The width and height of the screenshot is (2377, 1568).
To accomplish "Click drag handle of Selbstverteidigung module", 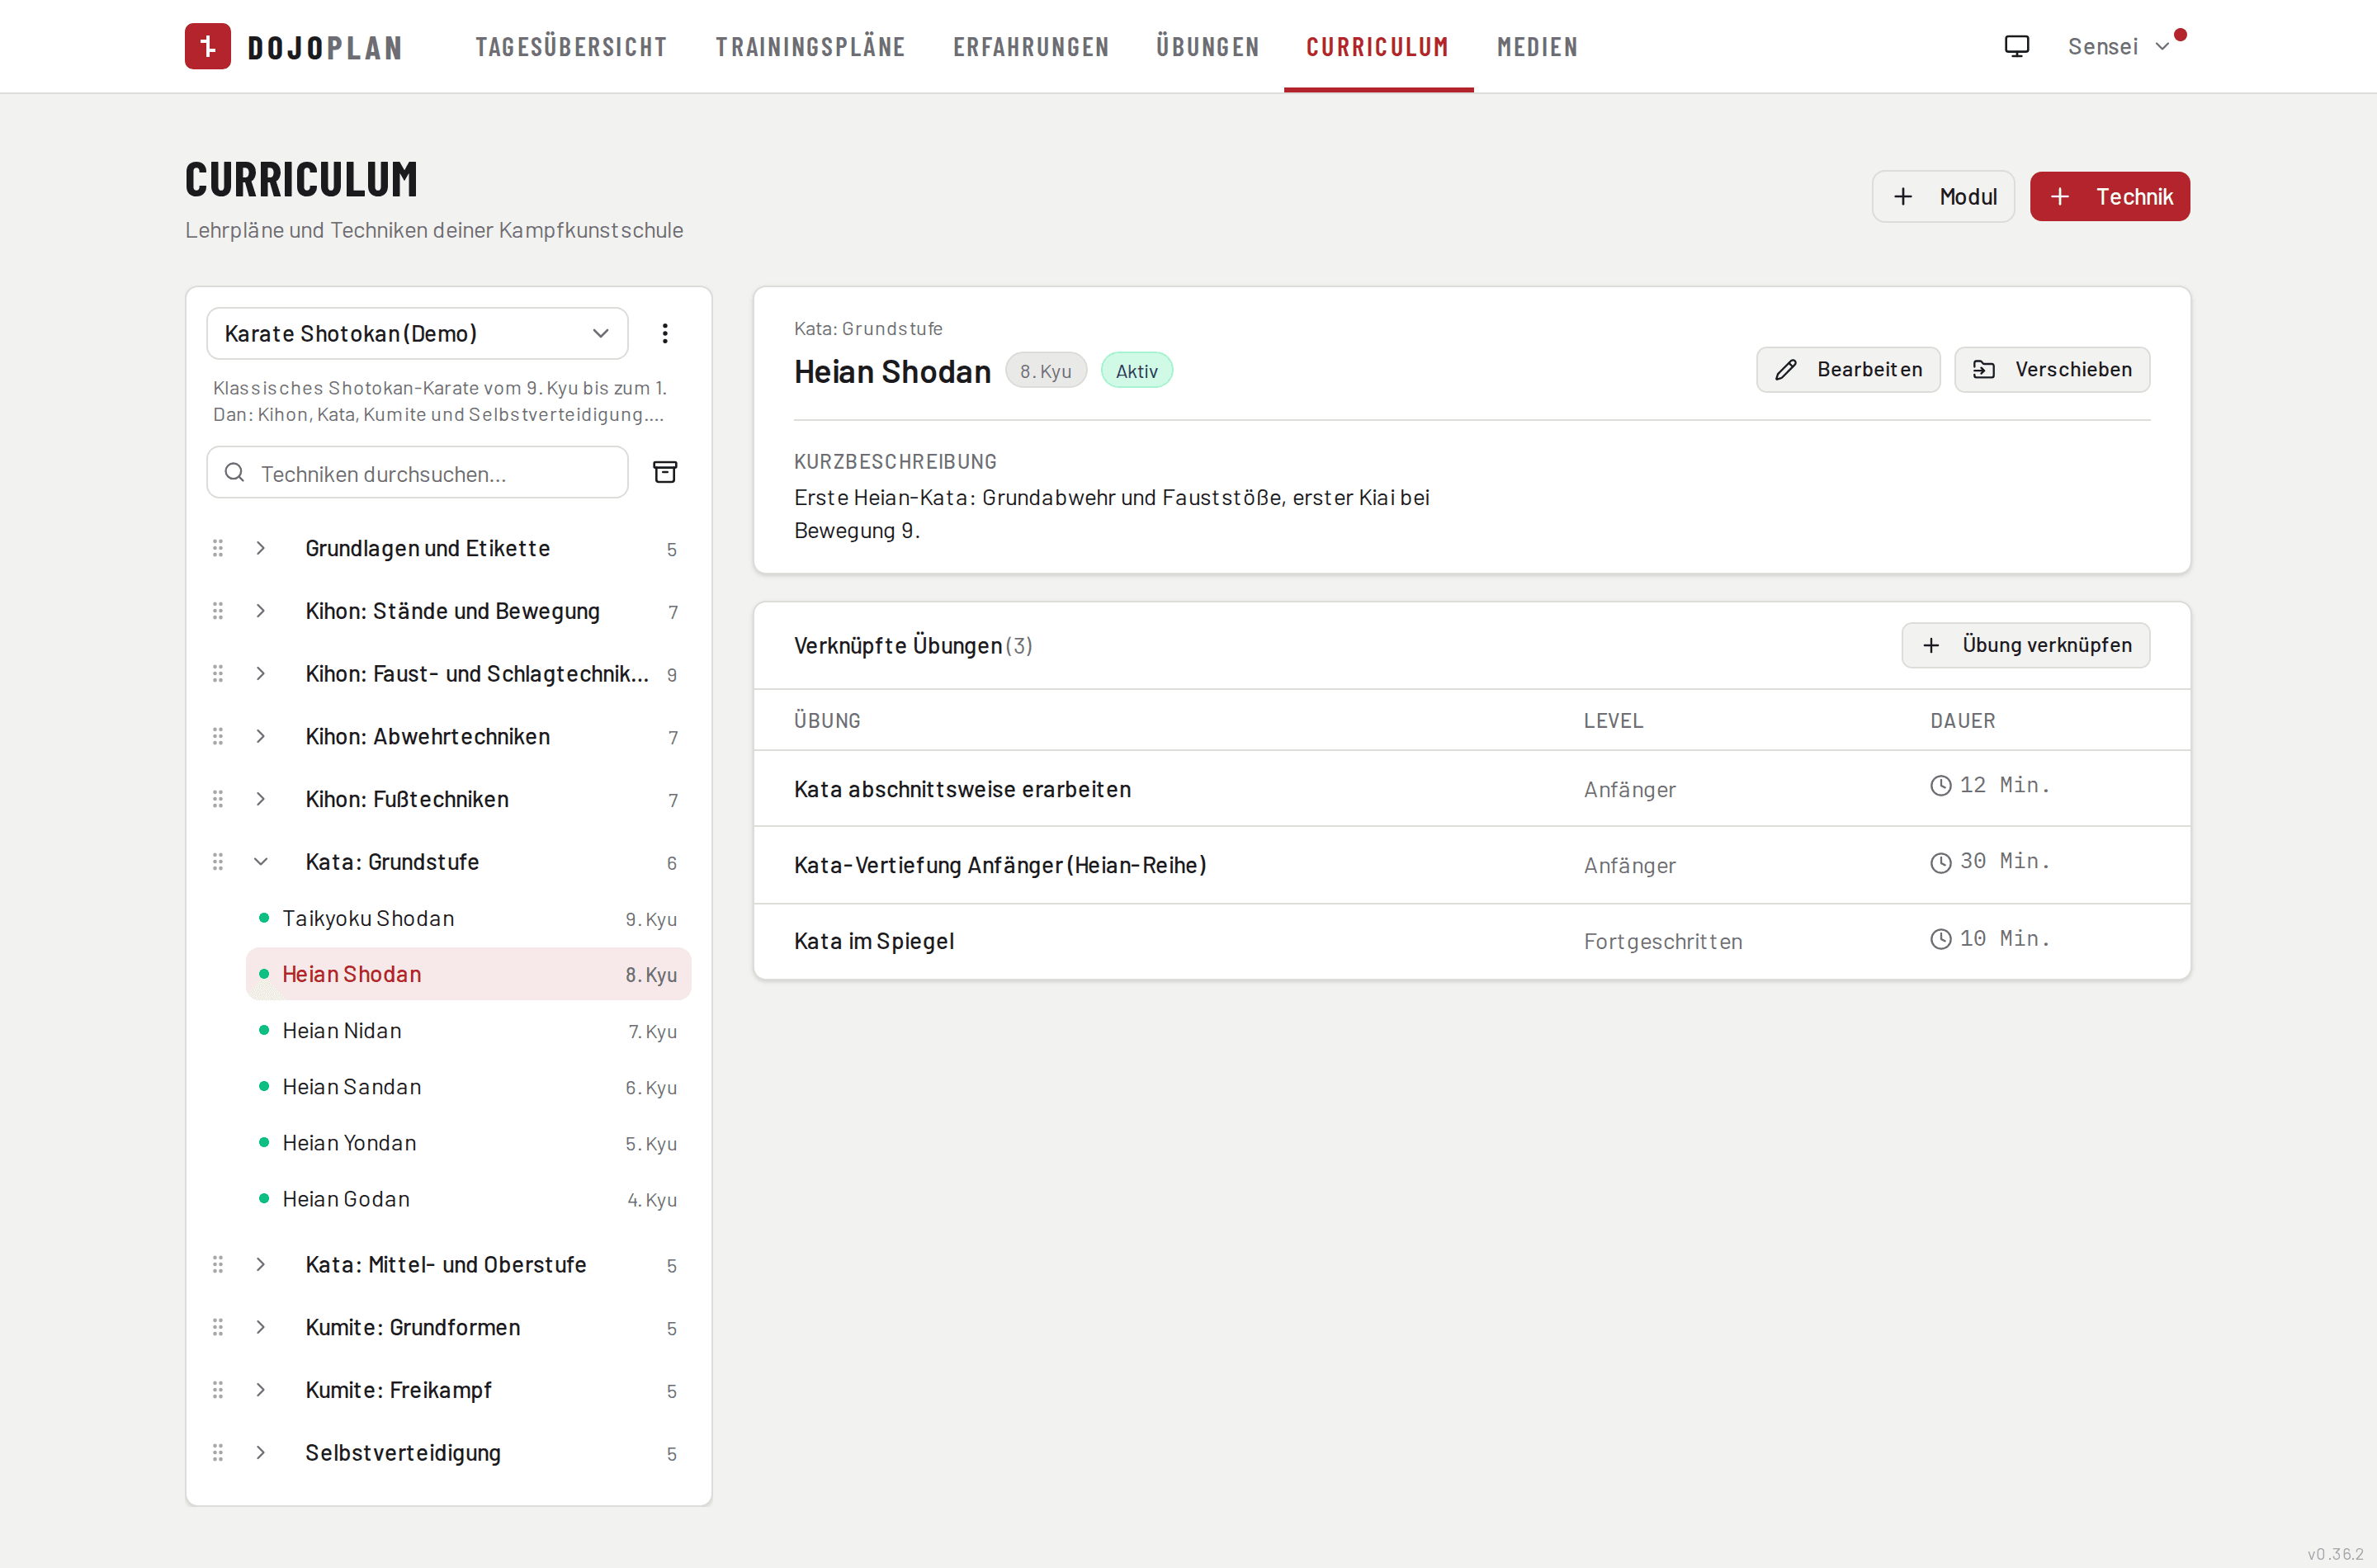I will pyautogui.click(x=218, y=1453).
